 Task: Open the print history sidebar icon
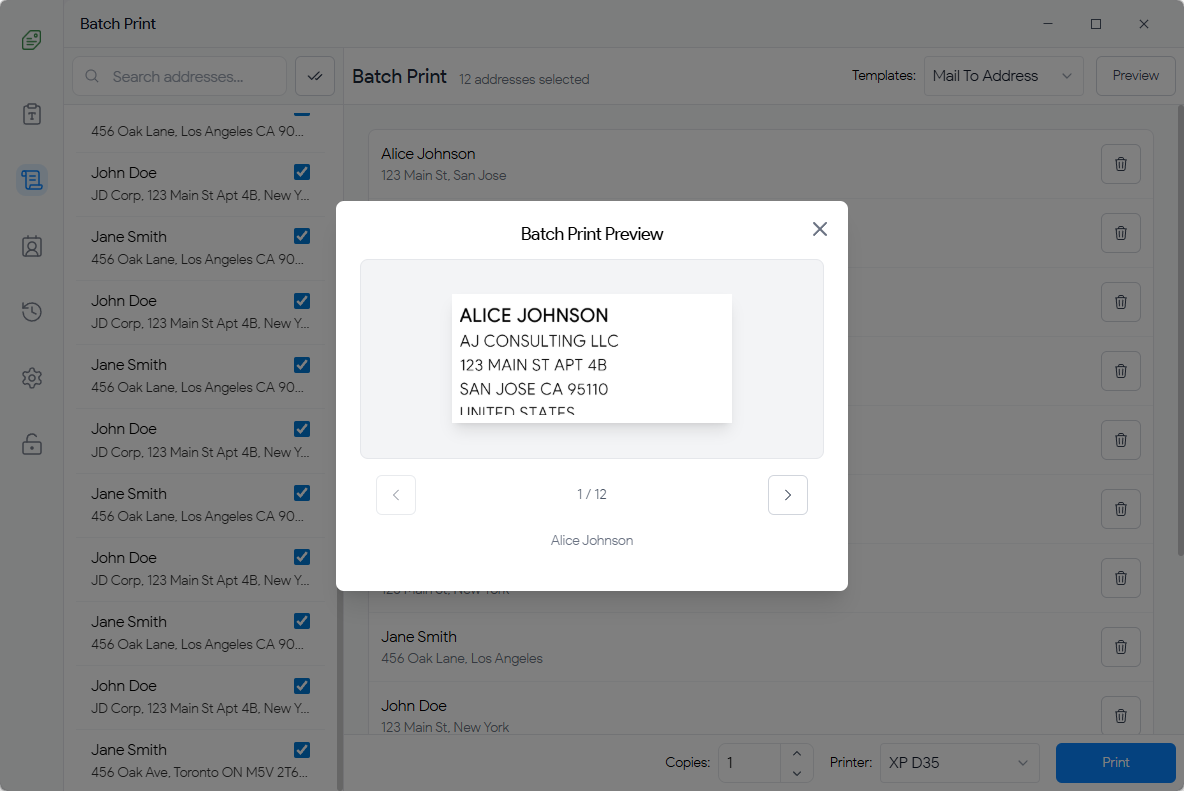(x=32, y=312)
